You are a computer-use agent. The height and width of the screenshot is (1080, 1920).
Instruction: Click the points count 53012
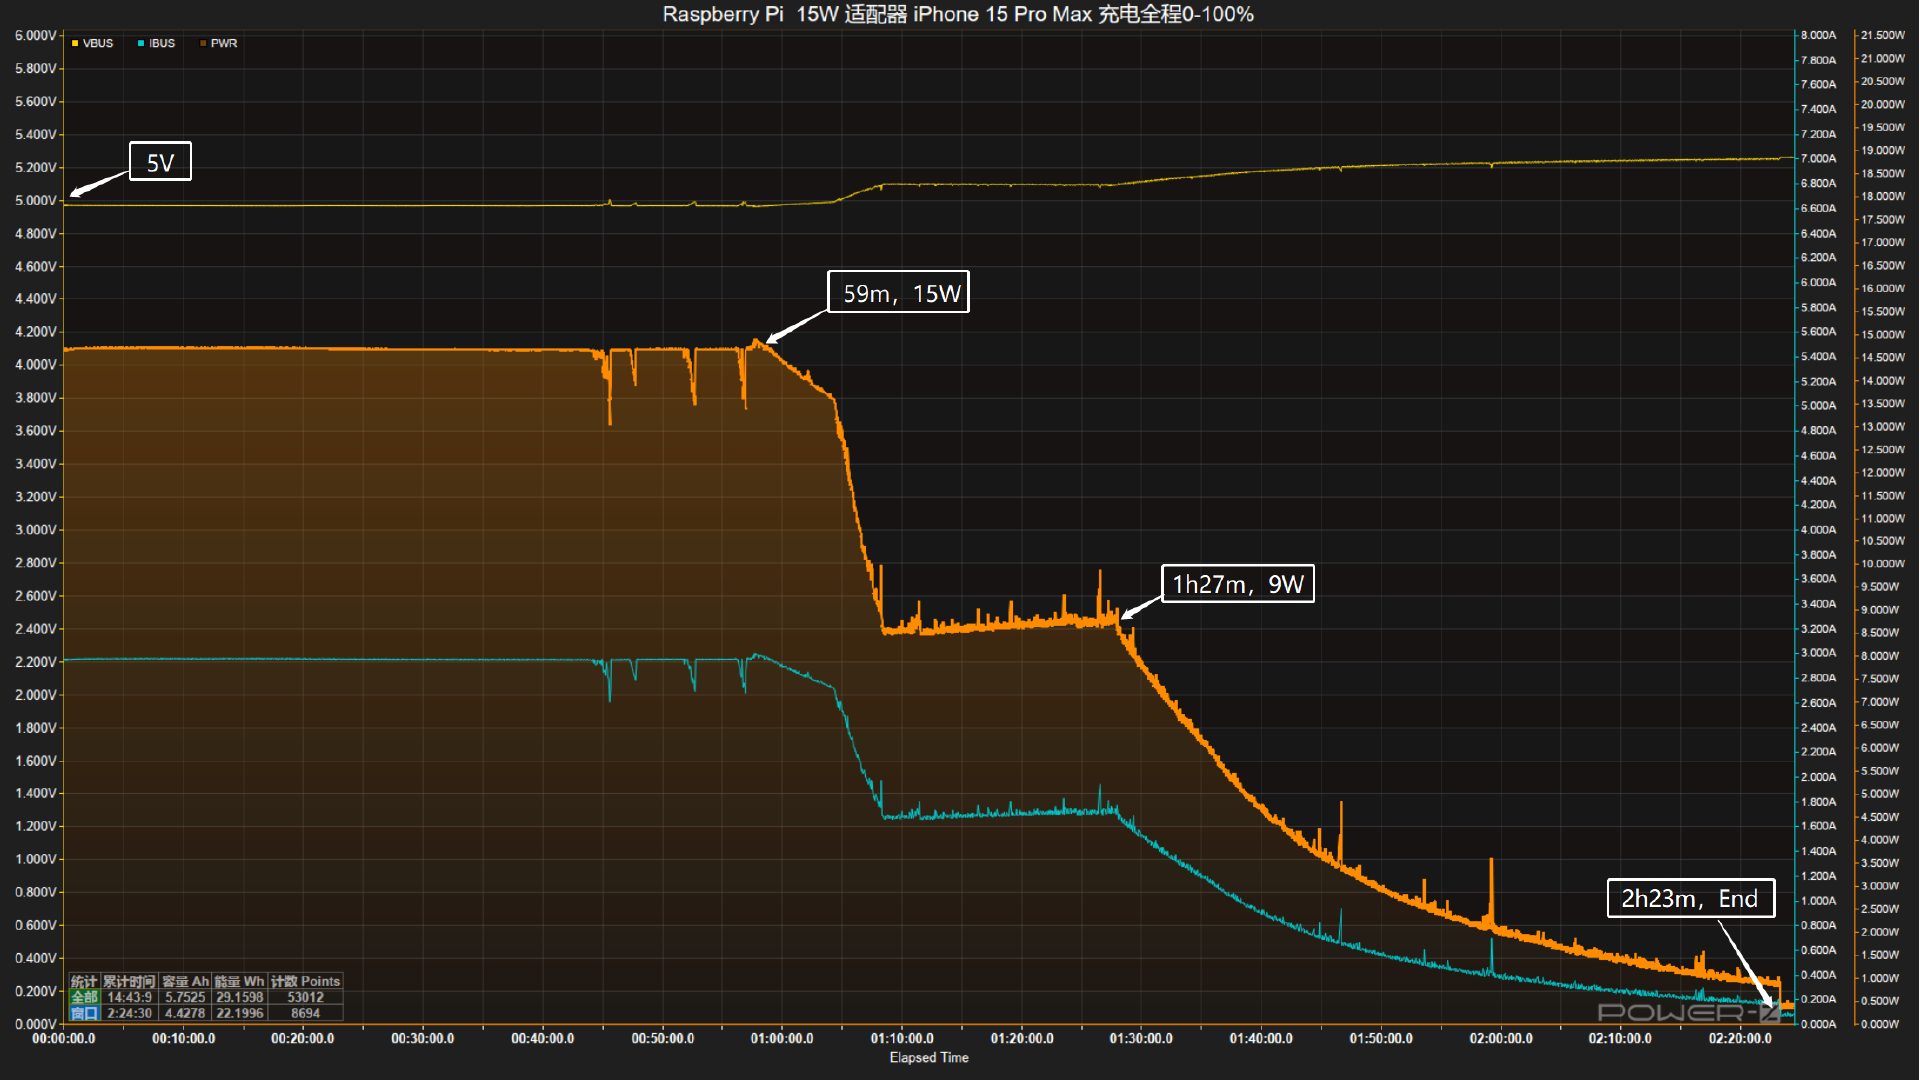tap(305, 997)
